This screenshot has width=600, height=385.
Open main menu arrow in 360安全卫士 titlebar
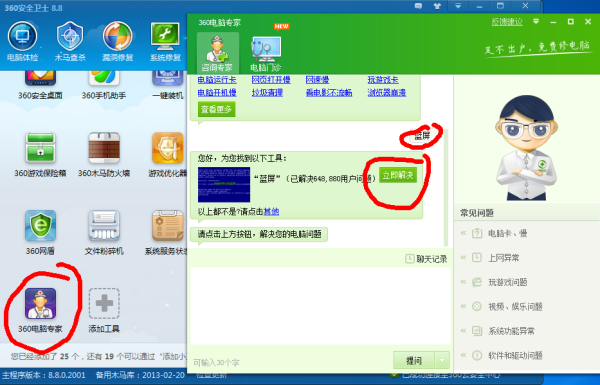pyautogui.click(x=458, y=6)
